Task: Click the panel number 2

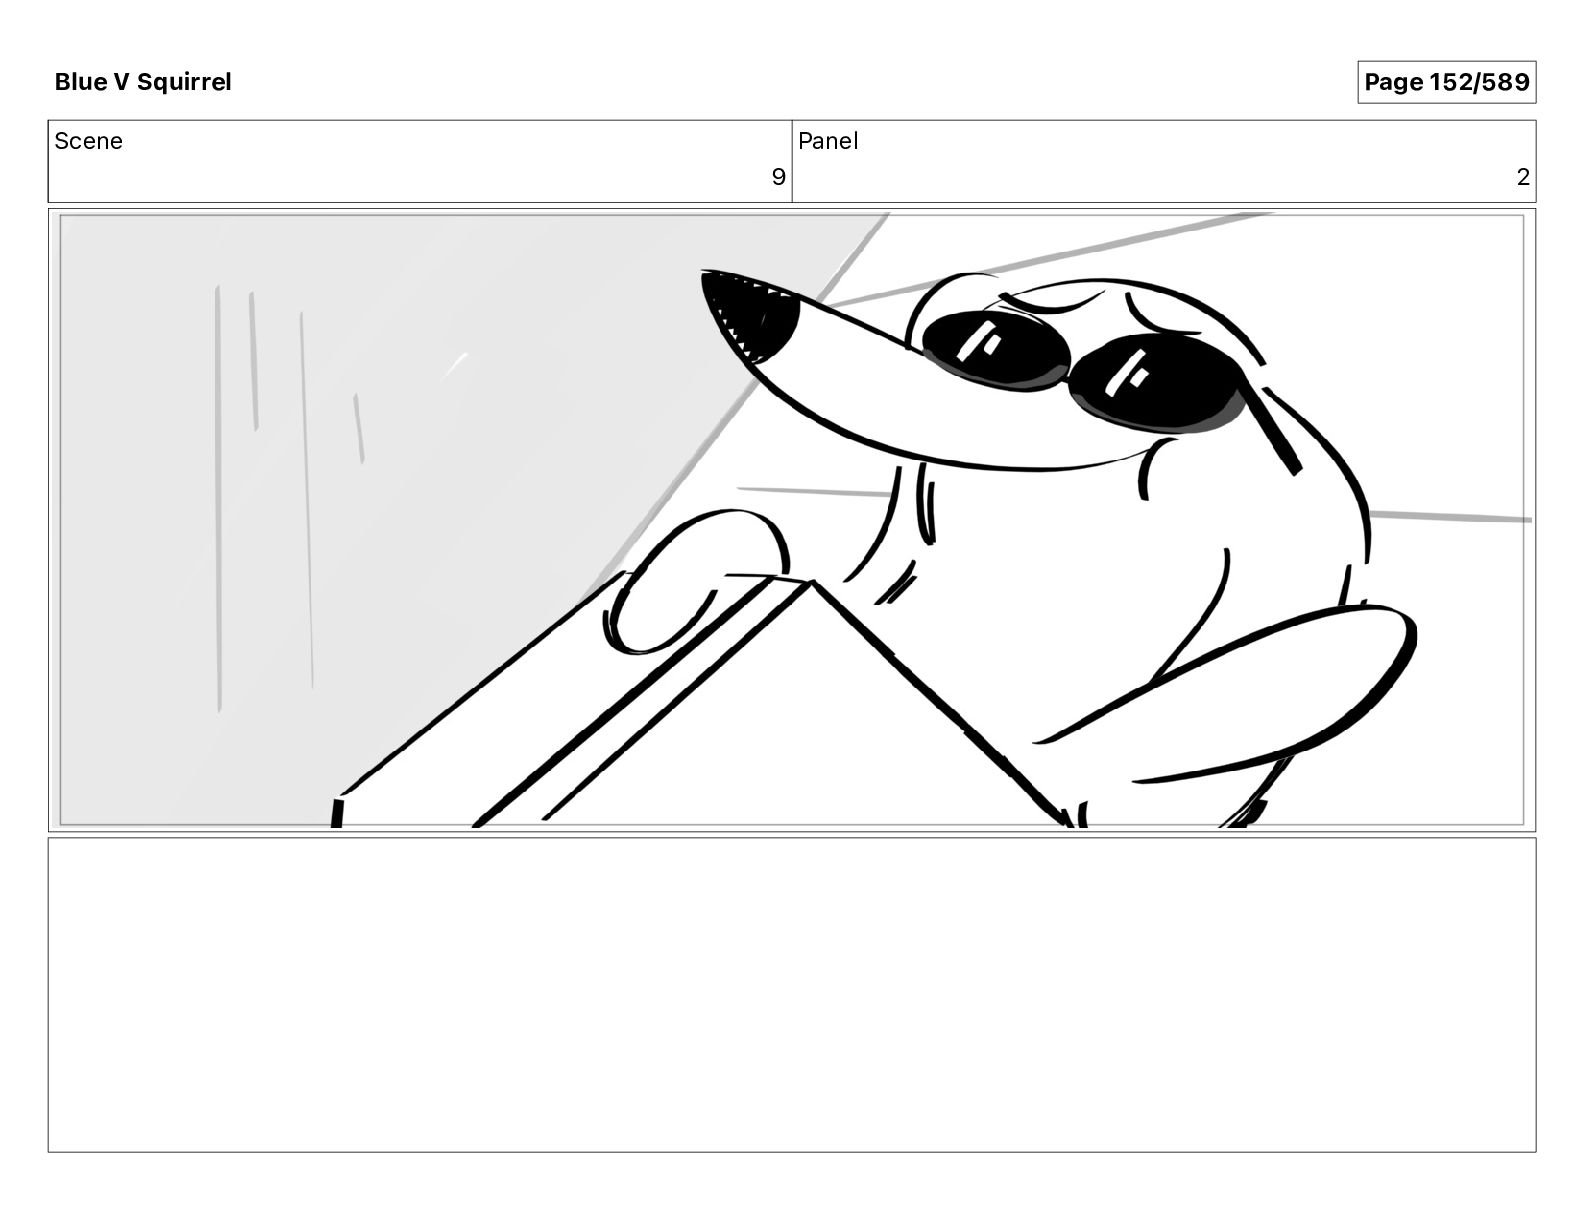Action: click(x=1523, y=177)
